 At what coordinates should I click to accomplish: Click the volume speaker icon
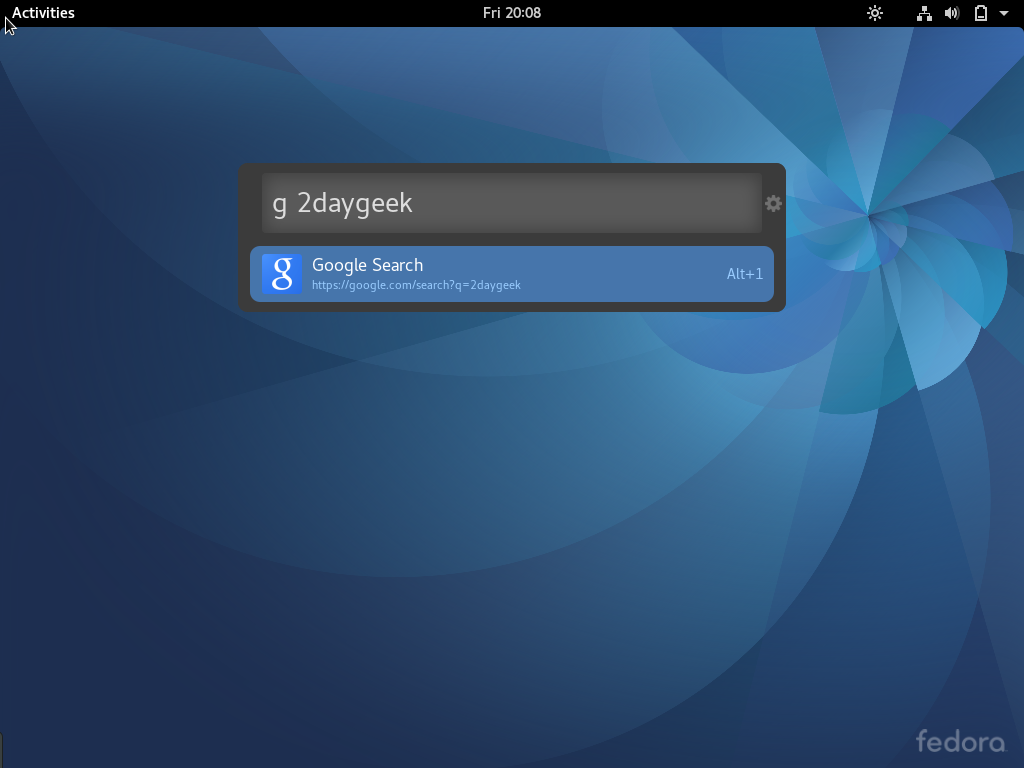click(x=952, y=13)
